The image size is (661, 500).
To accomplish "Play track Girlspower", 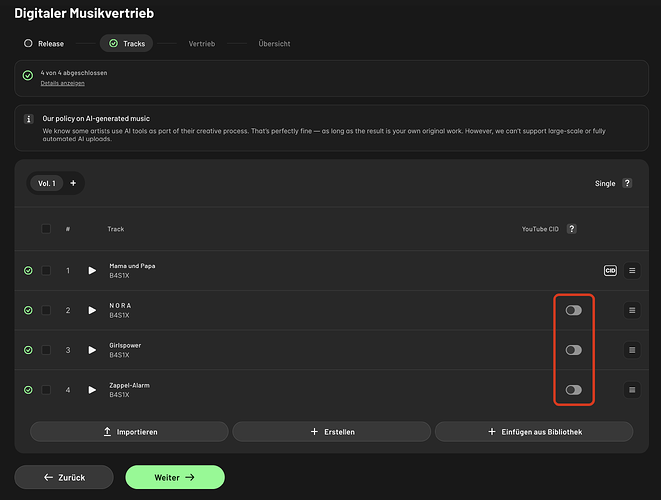I will [92, 350].
